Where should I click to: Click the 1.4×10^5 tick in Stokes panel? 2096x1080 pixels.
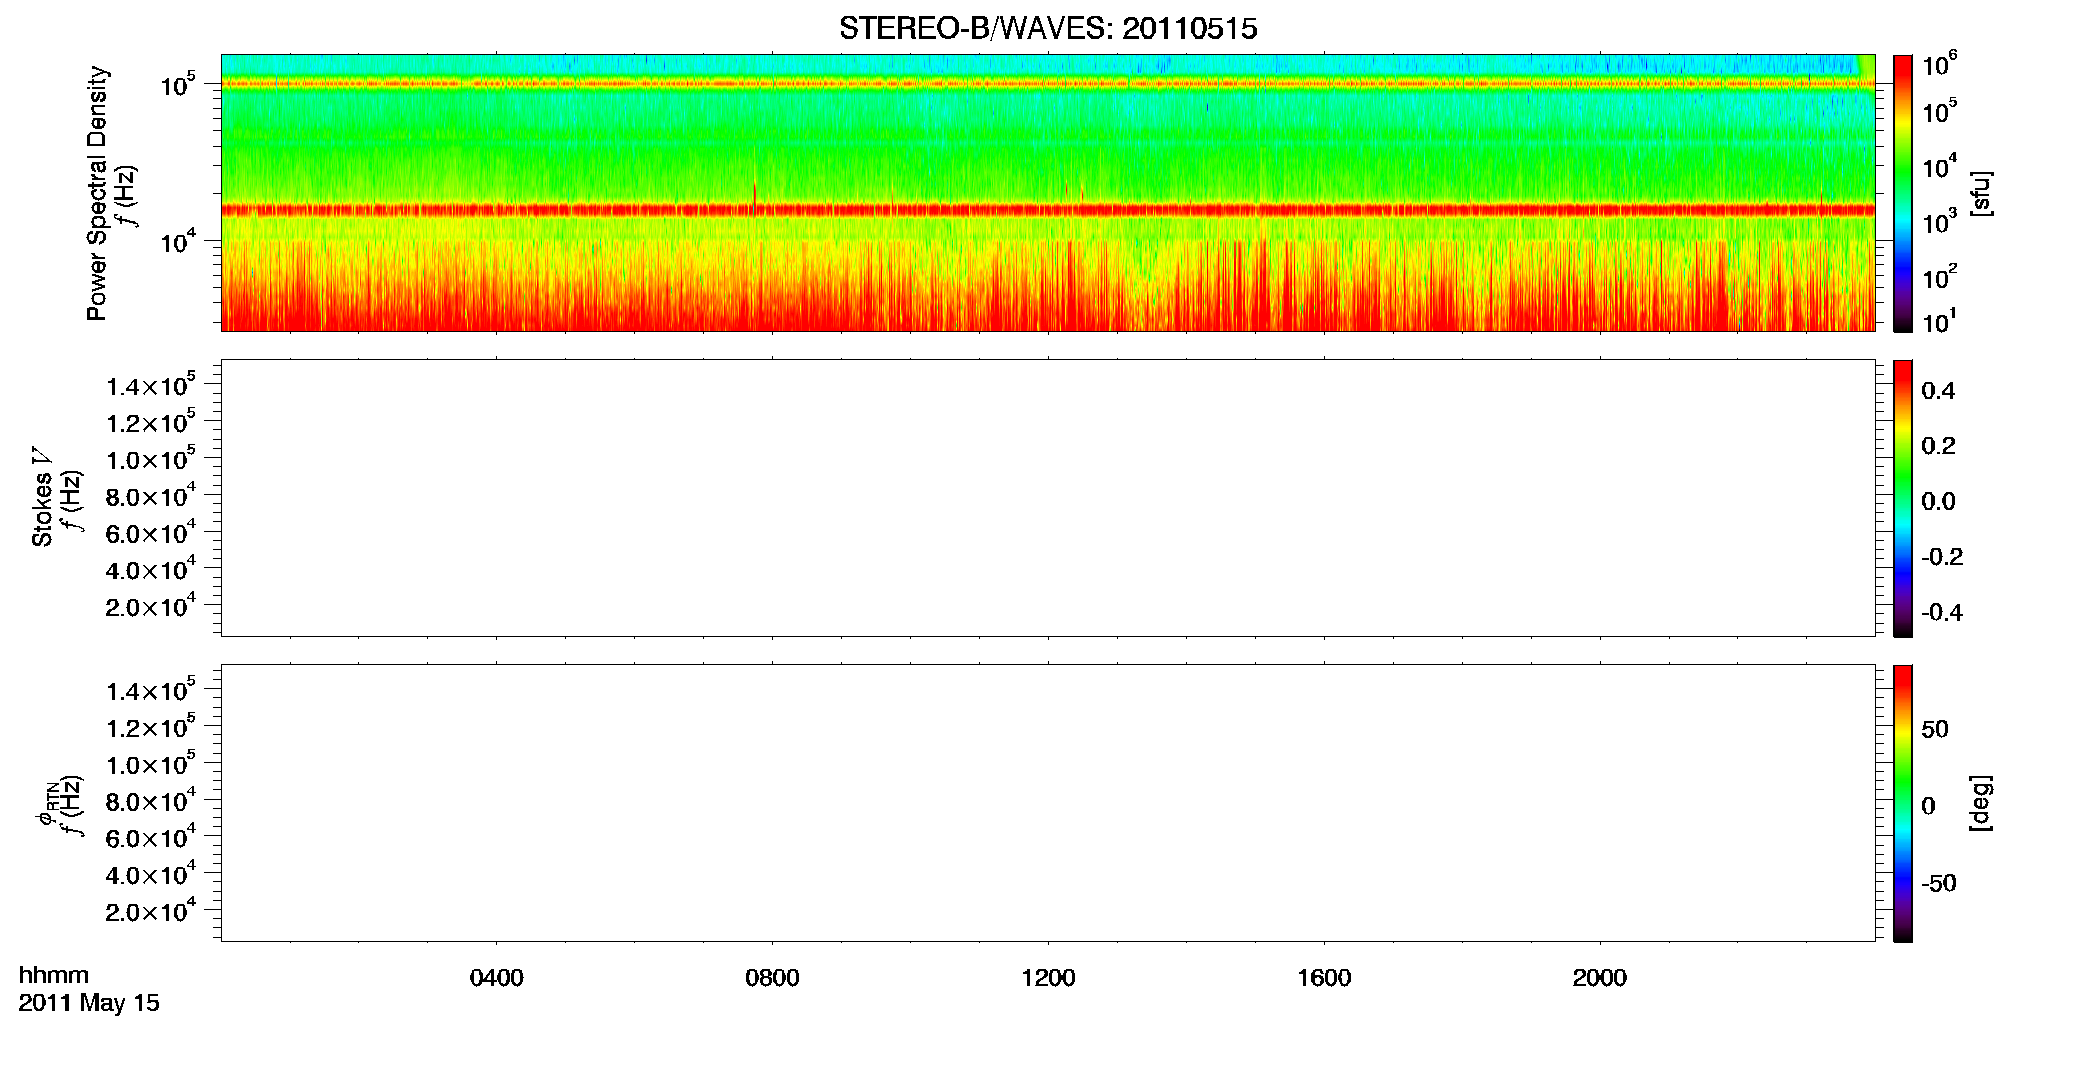coord(151,384)
